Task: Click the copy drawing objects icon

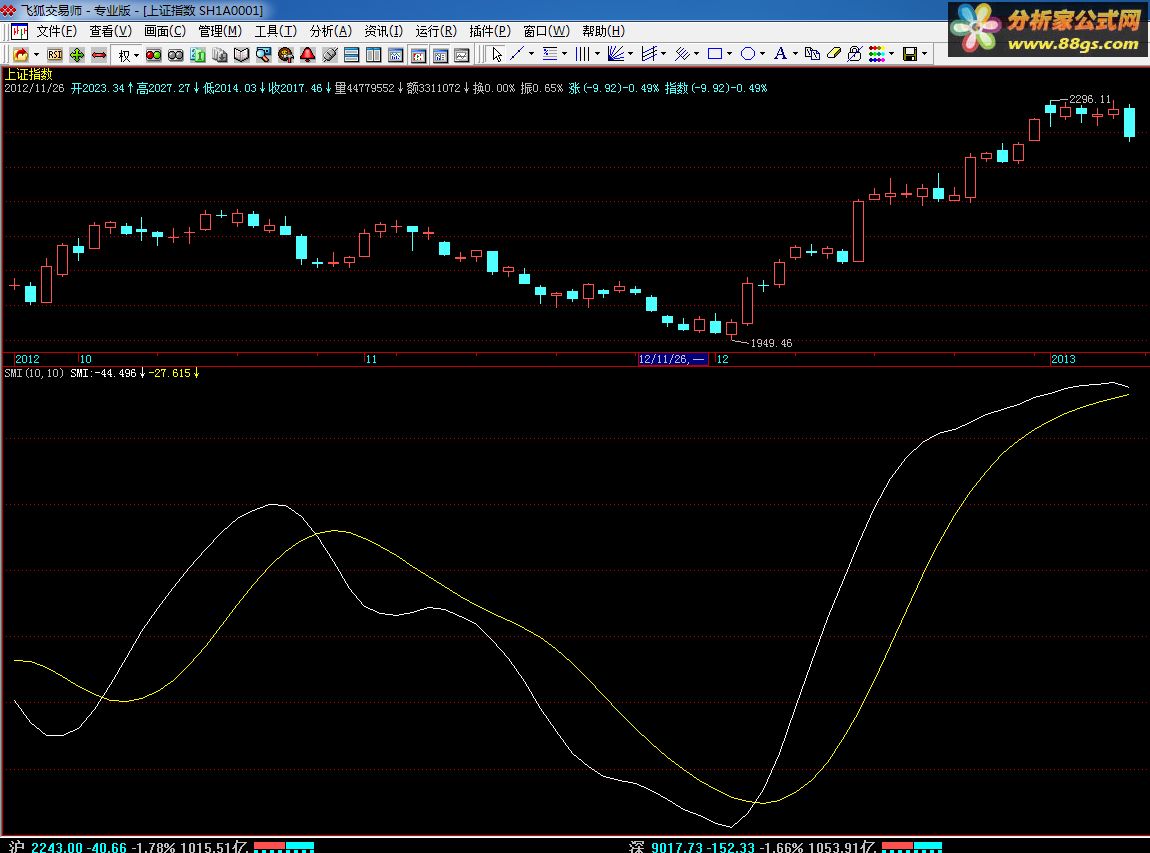Action: click(812, 54)
